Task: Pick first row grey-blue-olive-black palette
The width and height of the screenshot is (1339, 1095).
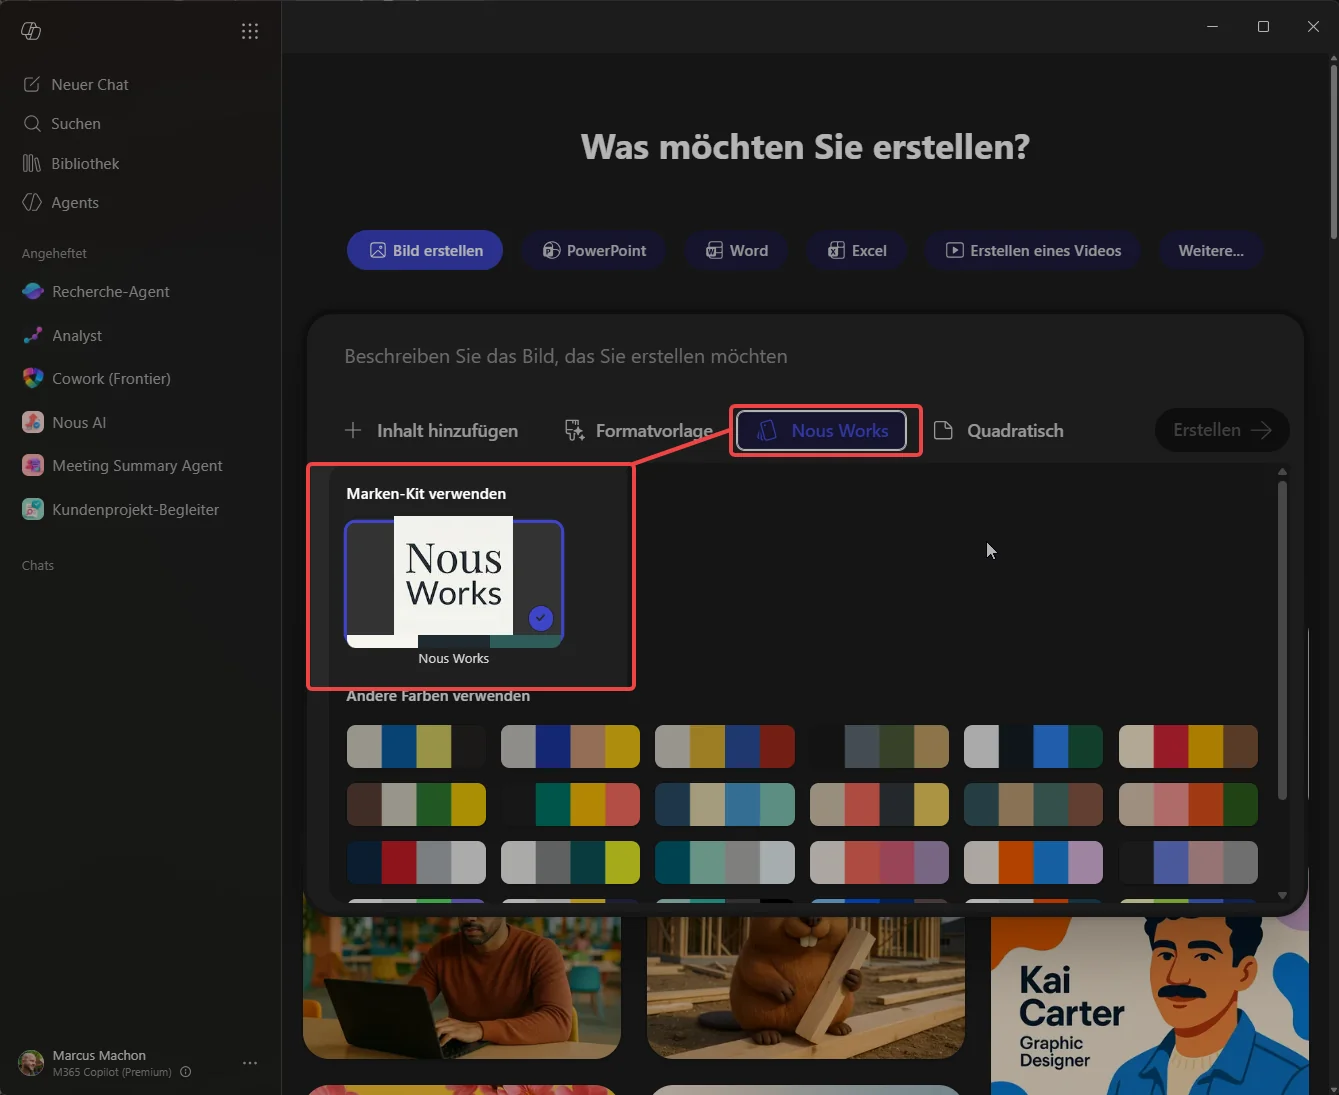Action: coord(416,747)
